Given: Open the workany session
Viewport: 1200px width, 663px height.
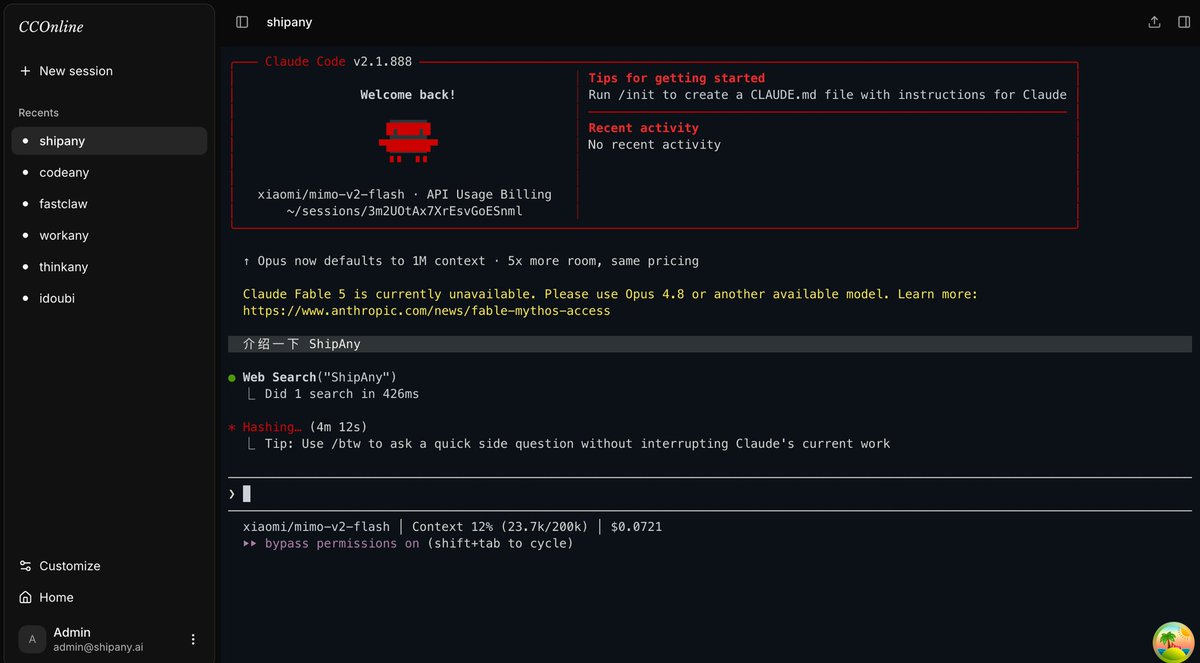Looking at the screenshot, I should (x=109, y=235).
